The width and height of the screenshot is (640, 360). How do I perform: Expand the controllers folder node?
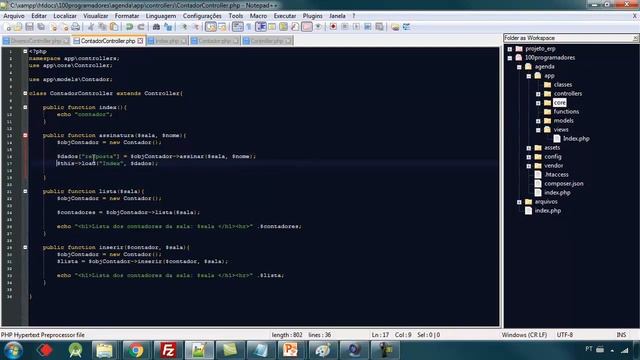click(x=538, y=94)
